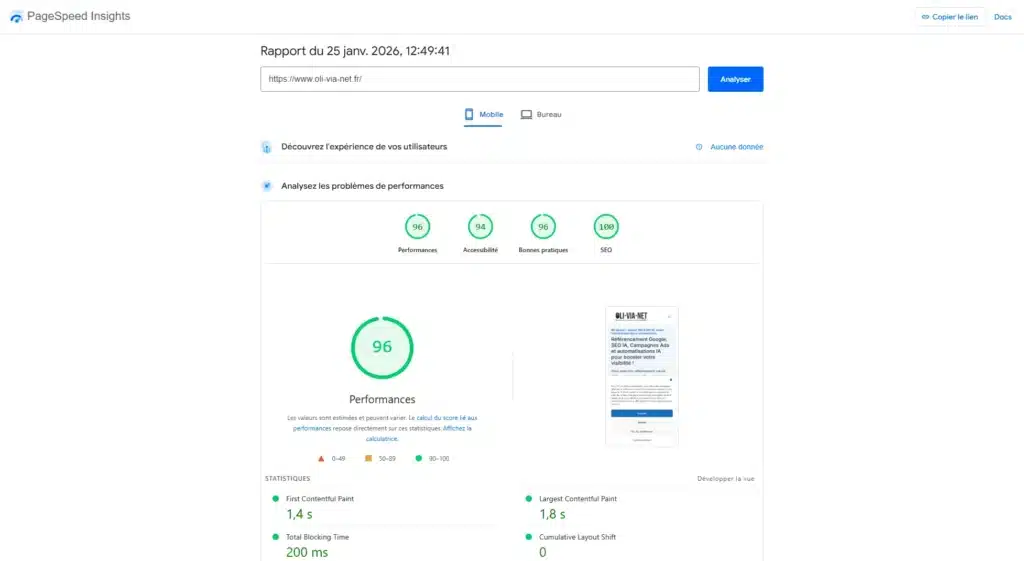
Task: Click the info icon beside Aucune donnée
Action: (x=699, y=147)
